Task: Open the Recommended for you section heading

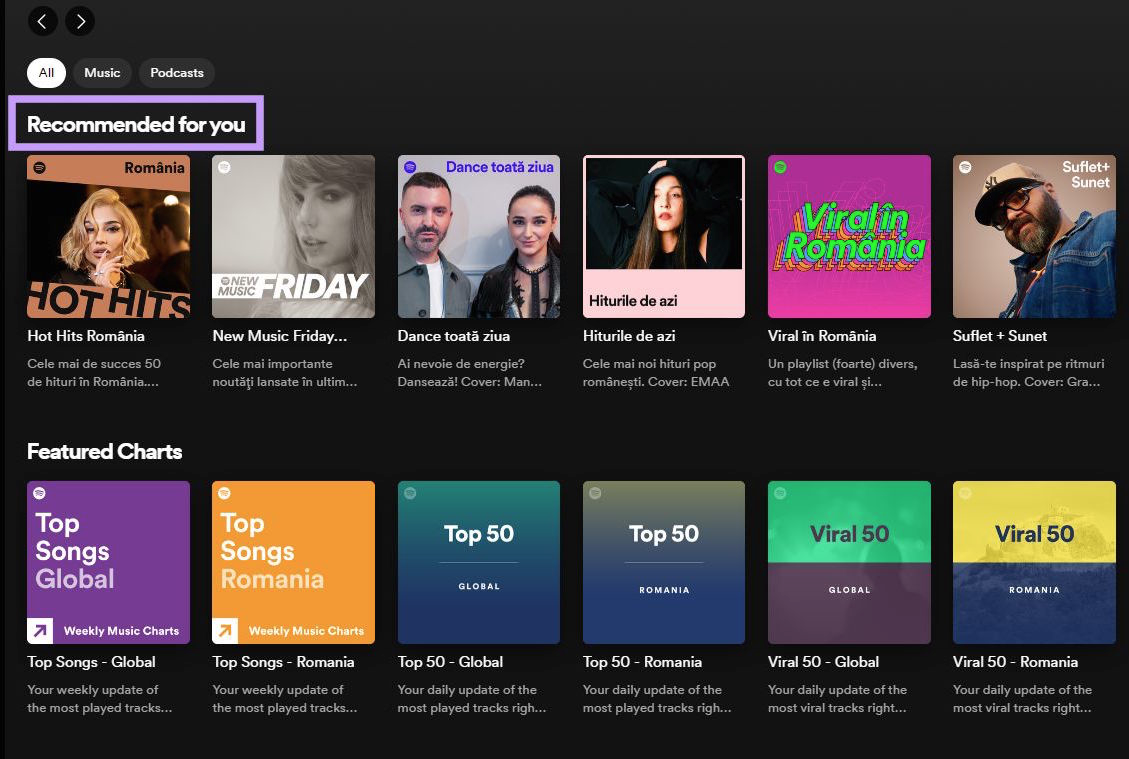Action: [137, 124]
